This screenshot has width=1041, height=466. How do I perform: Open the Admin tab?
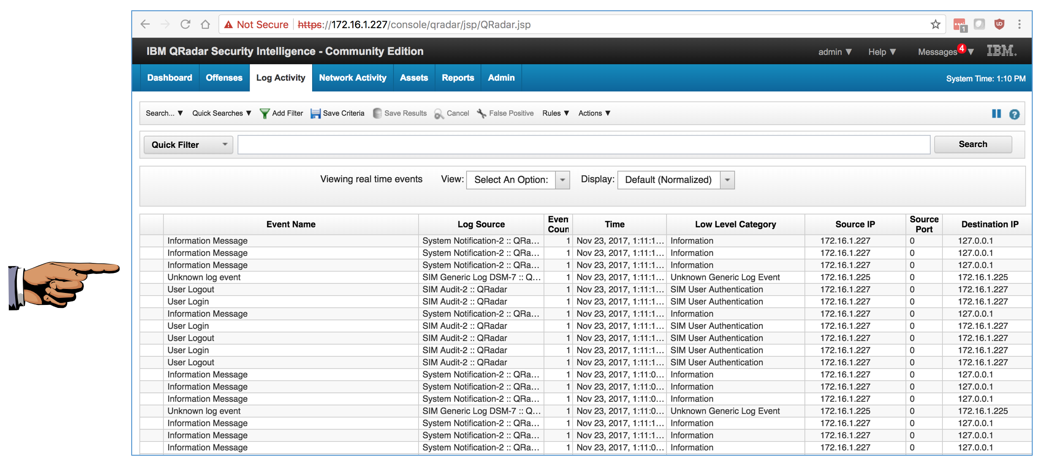(501, 78)
